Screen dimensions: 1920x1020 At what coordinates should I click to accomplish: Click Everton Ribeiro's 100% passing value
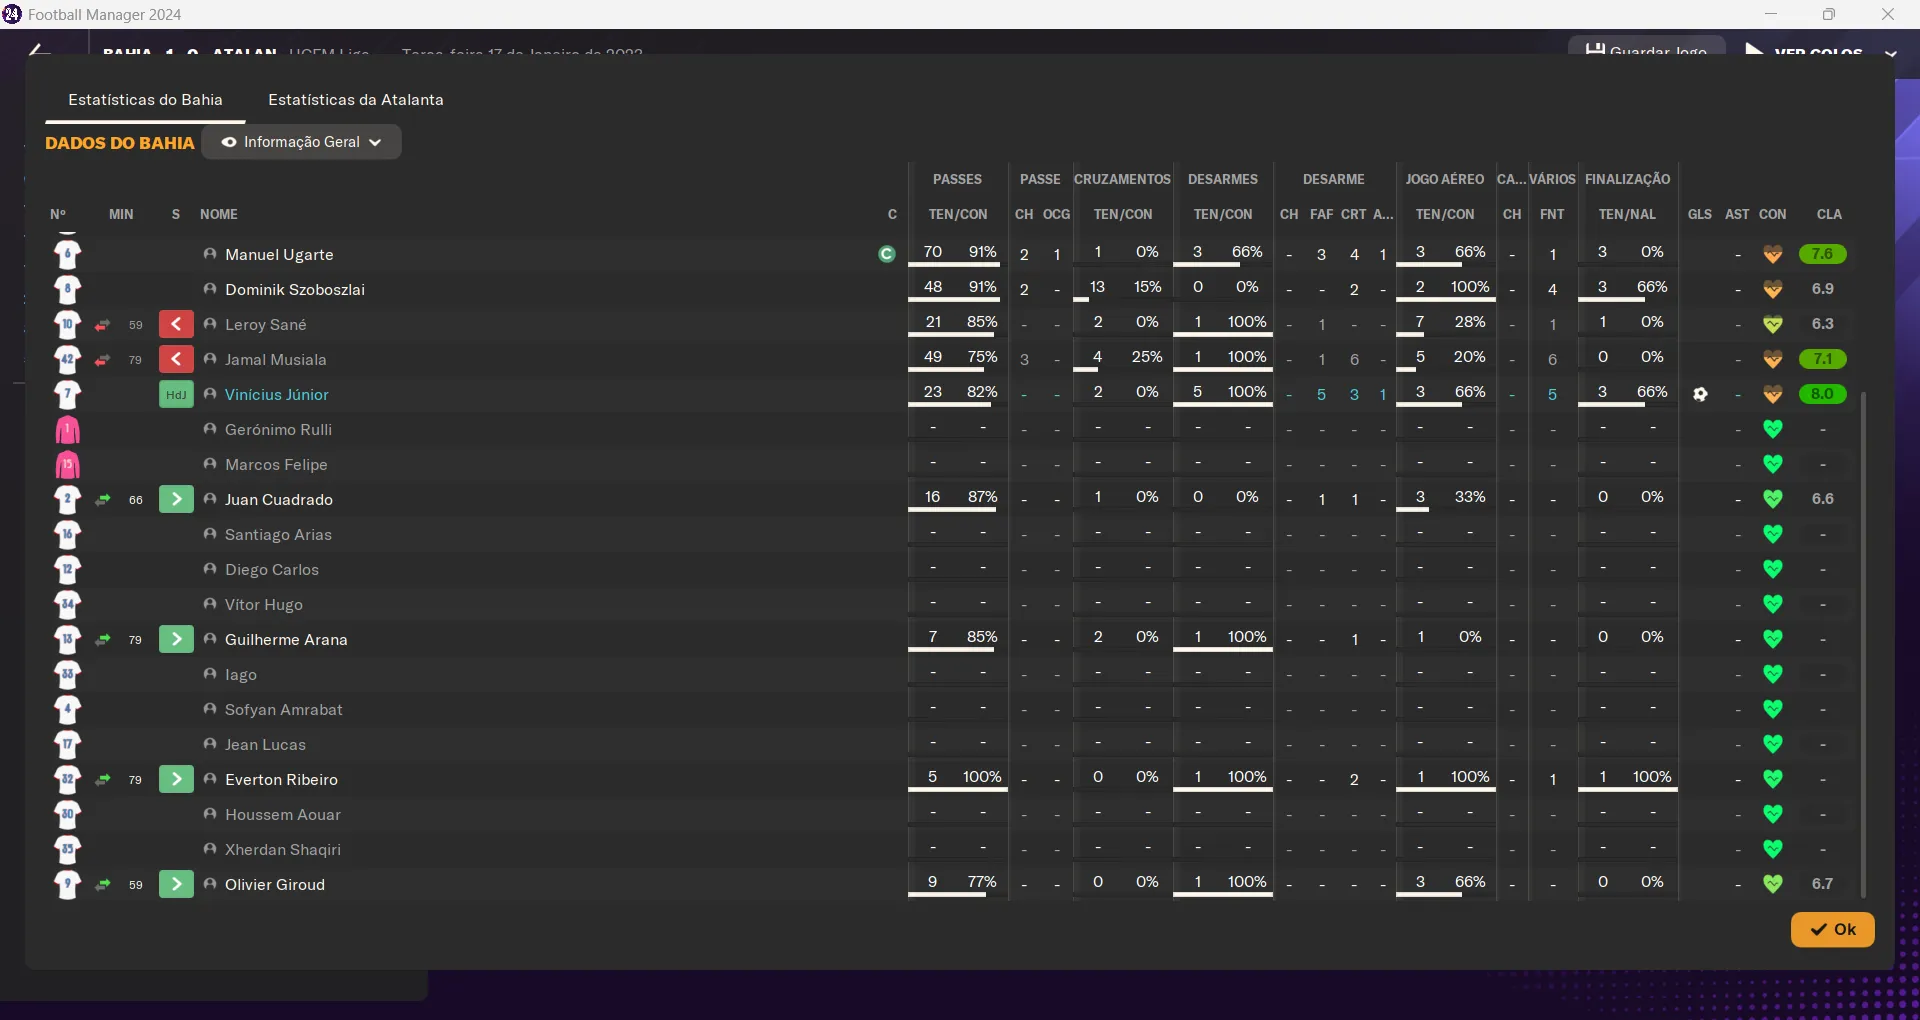click(982, 777)
